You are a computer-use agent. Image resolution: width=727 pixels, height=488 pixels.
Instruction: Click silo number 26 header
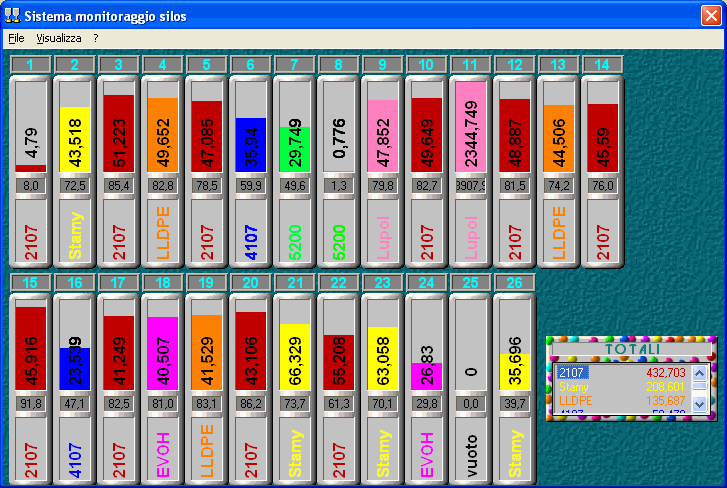click(514, 283)
